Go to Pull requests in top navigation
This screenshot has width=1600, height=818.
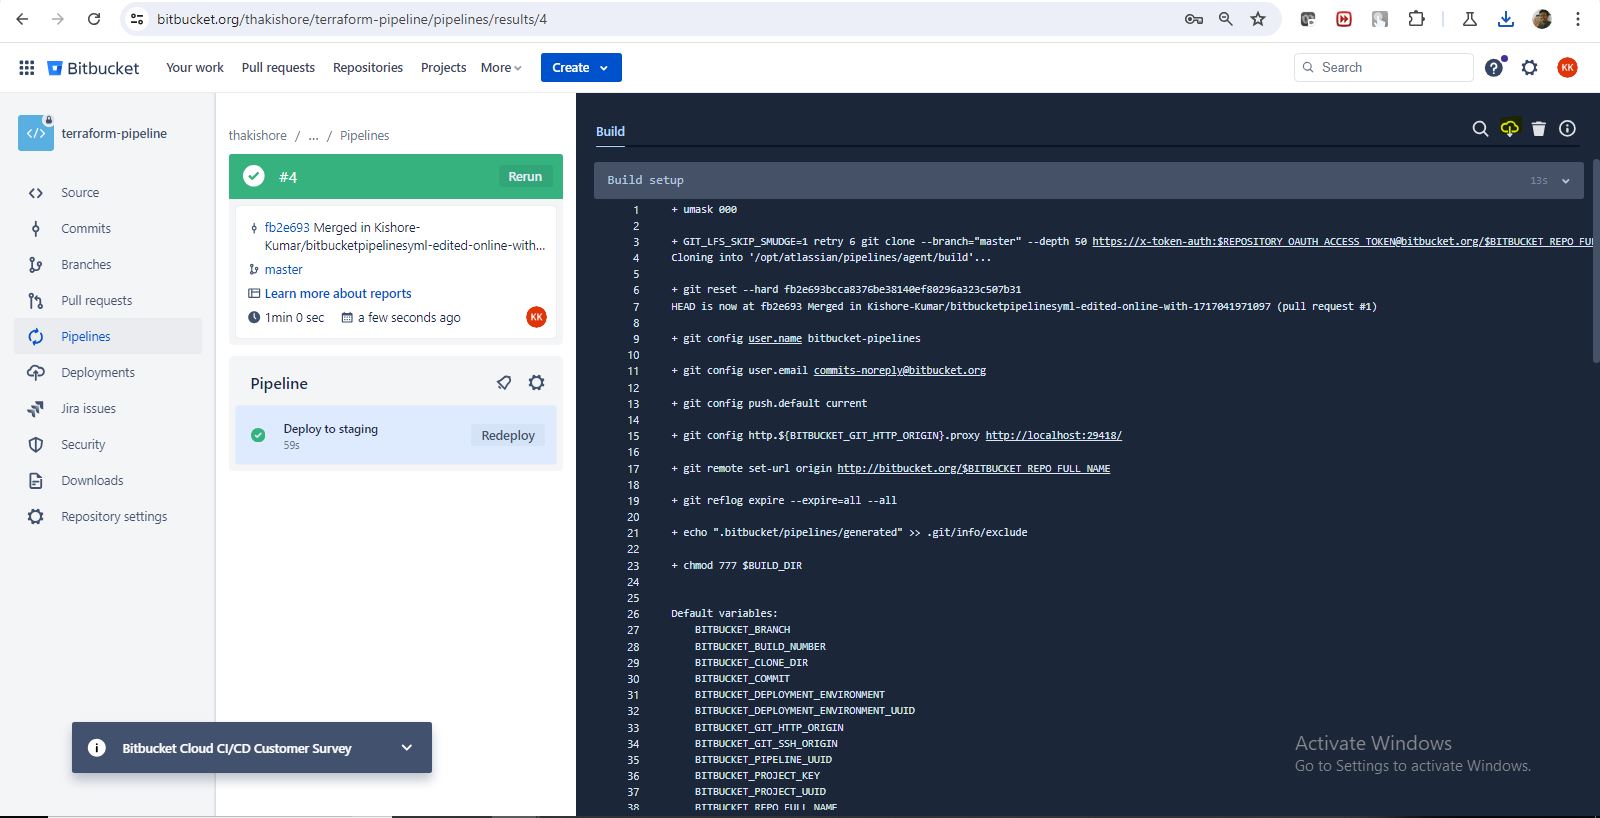(278, 68)
